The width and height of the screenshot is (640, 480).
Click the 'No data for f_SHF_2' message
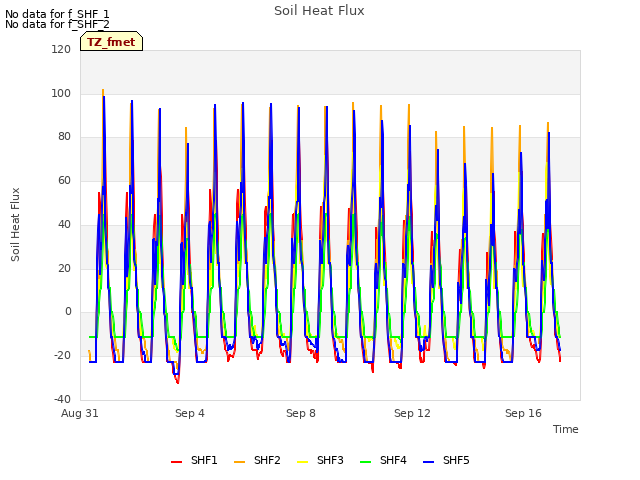pyautogui.click(x=57, y=24)
